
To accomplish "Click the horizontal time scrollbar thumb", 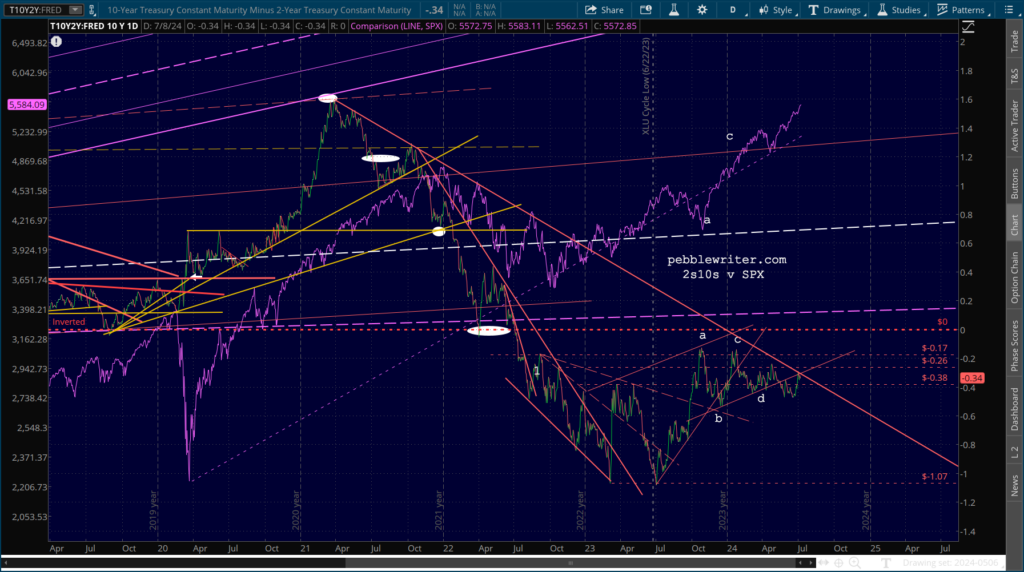I will point(570,562).
